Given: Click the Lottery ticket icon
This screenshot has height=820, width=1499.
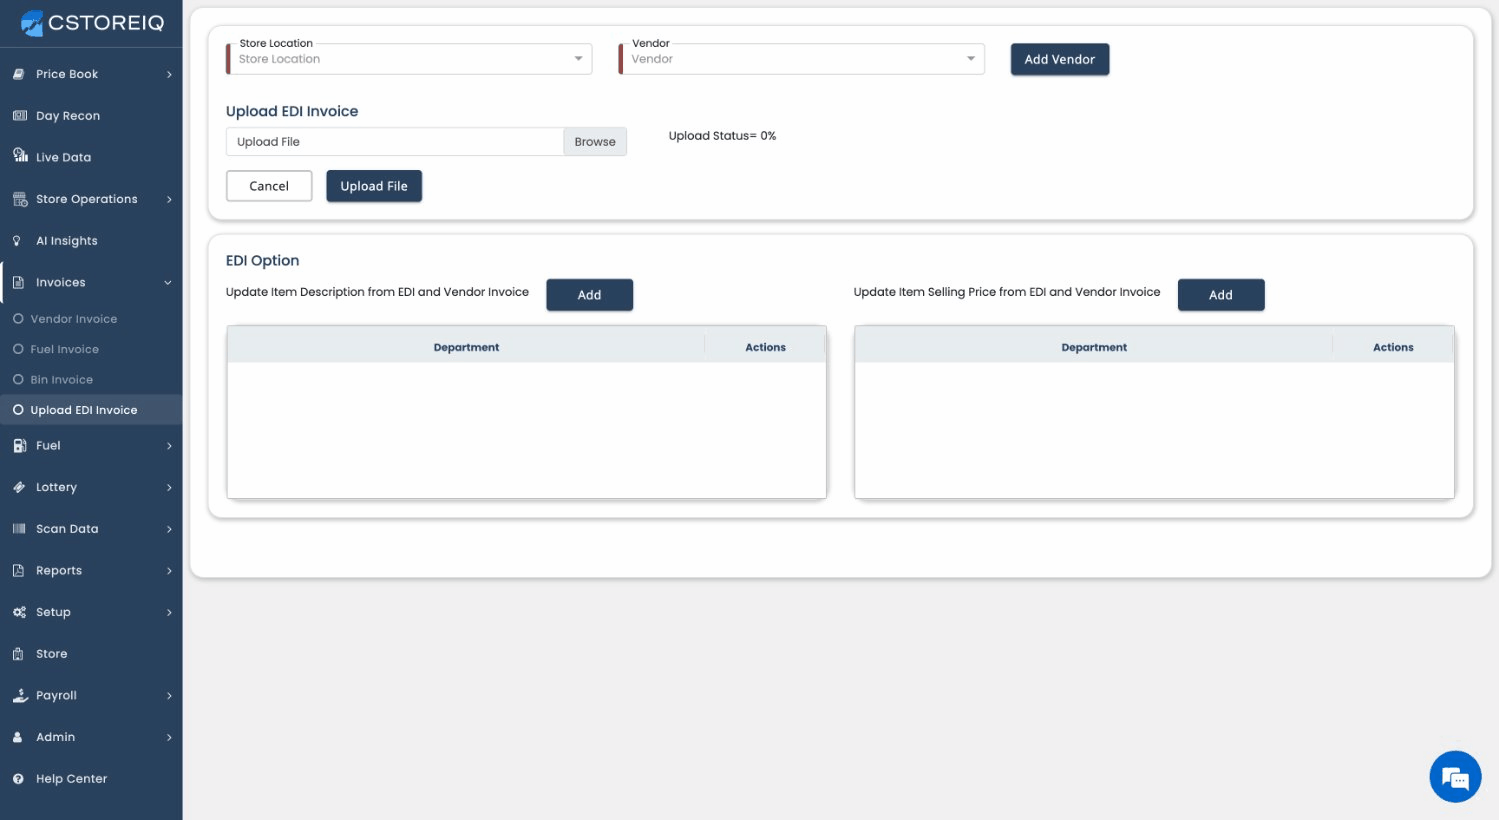Looking at the screenshot, I should pyautogui.click(x=19, y=488).
